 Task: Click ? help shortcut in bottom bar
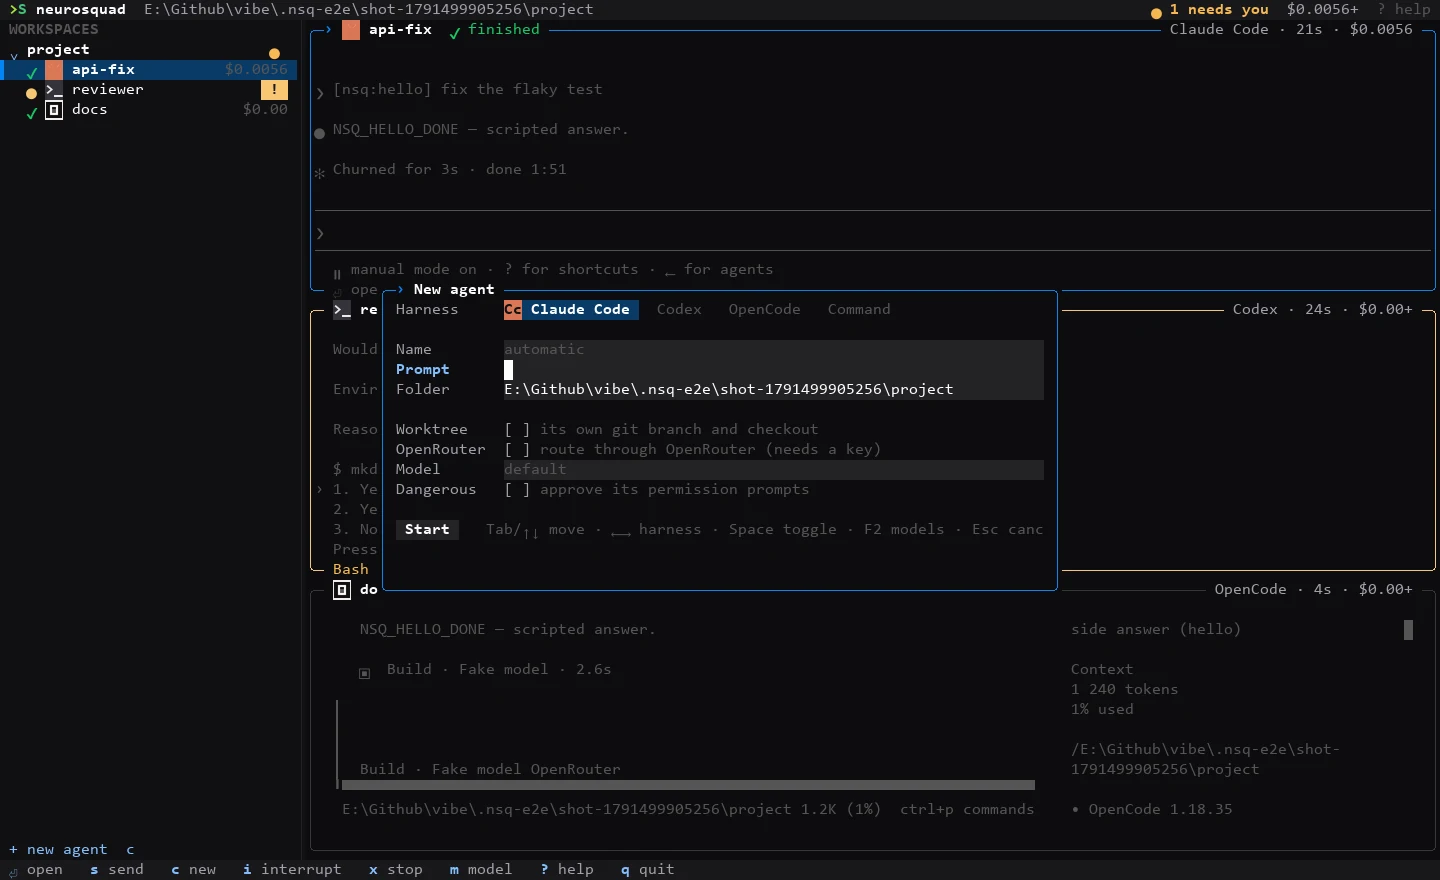coord(567,870)
